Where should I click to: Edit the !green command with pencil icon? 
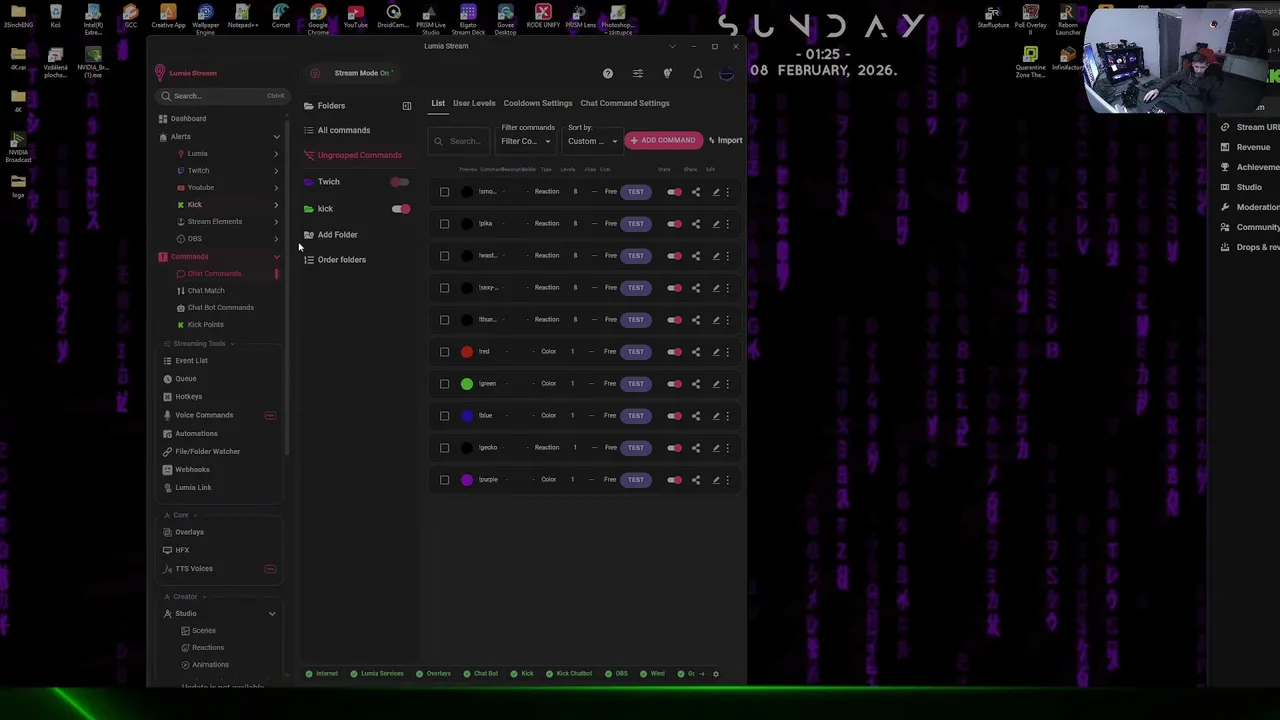click(x=716, y=383)
